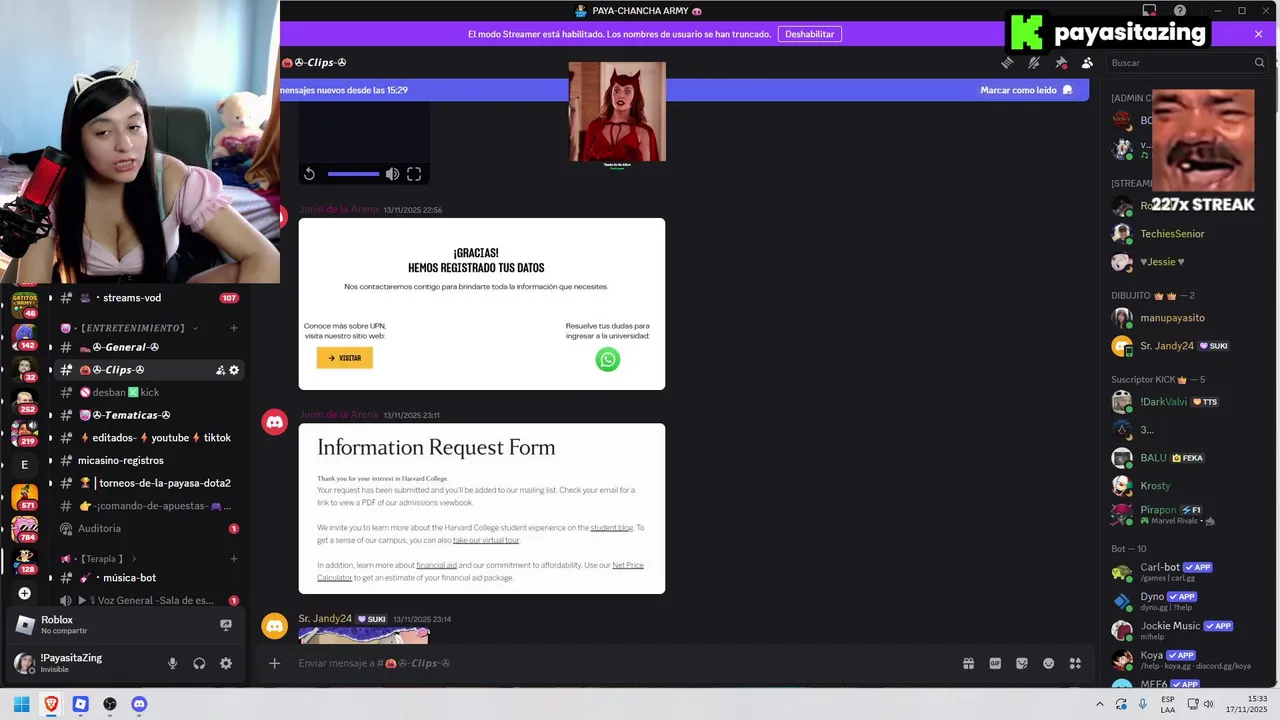Image resolution: width=1280 pixels, height=720 pixels.
Task: Open comando-de-apuestas channel
Action: coord(148,506)
